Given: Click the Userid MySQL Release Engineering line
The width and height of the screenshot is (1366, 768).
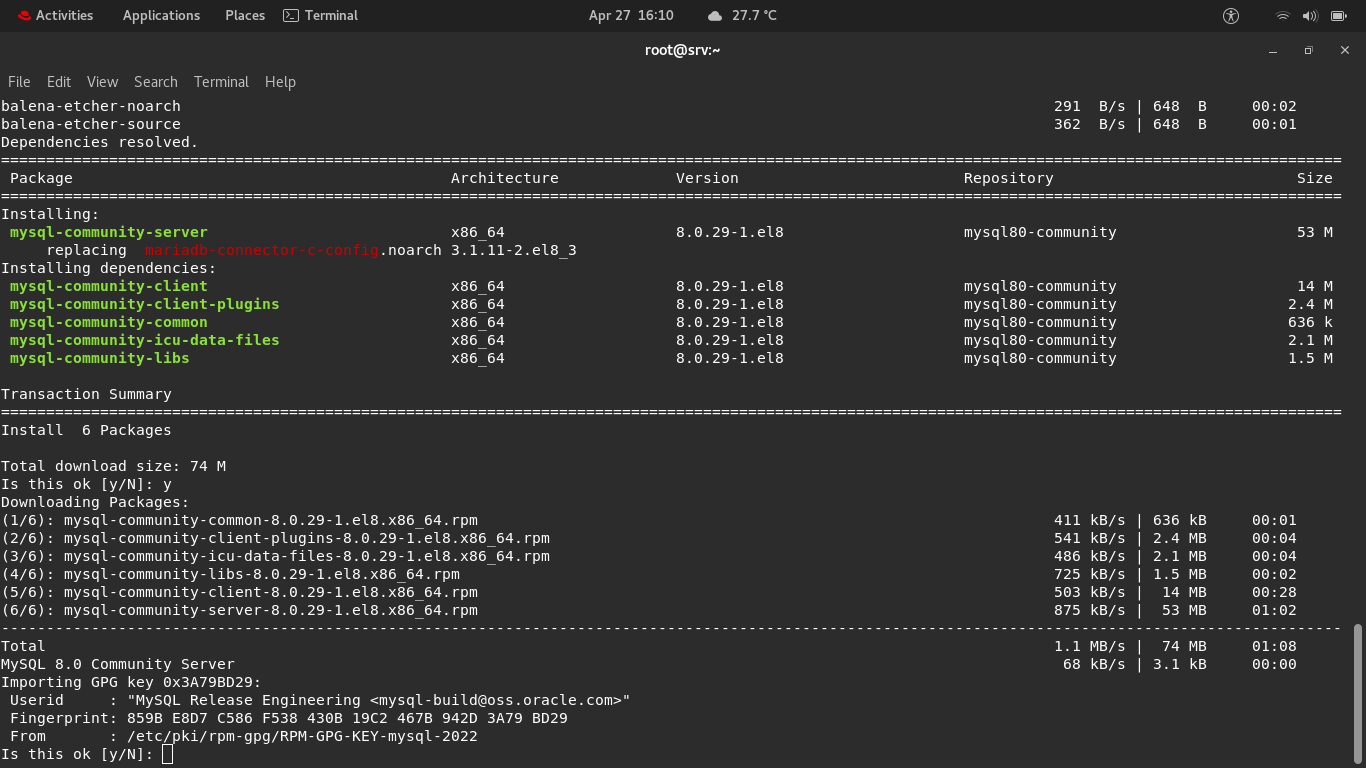Looking at the screenshot, I should [x=320, y=700].
